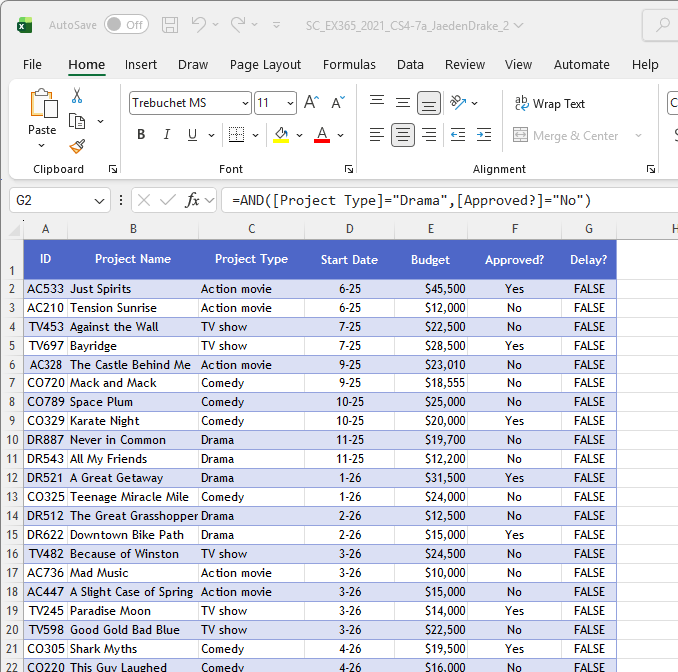This screenshot has width=678, height=672.
Task: Toggle Italic formatting
Action: (167, 135)
